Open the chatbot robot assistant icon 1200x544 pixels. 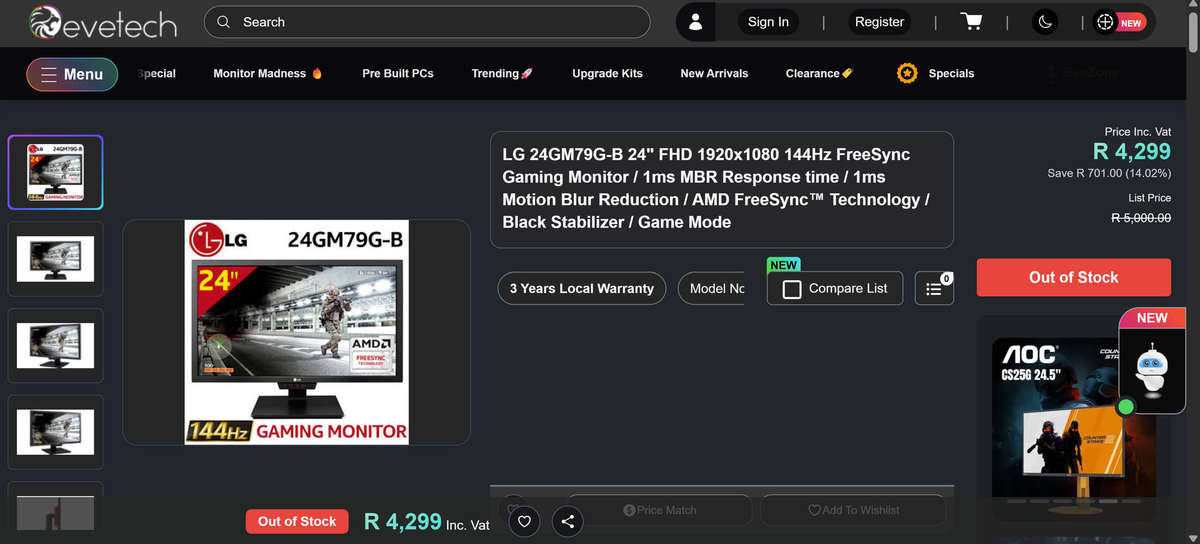[x=1152, y=369]
